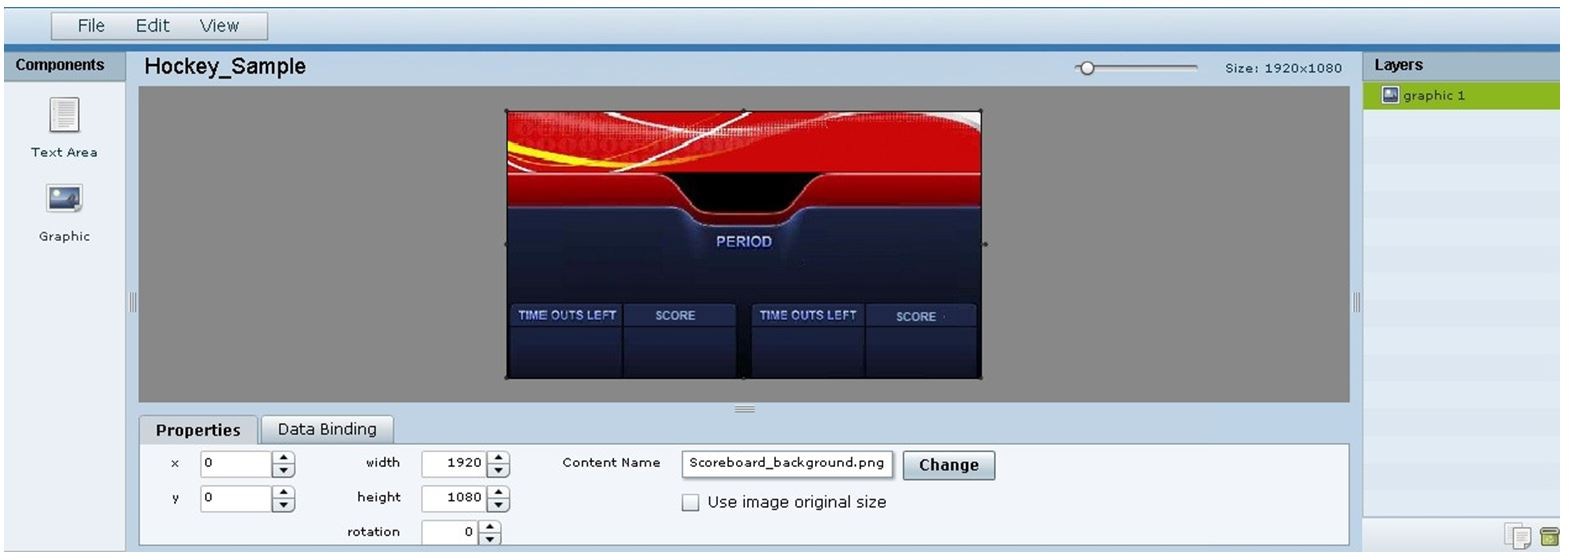Image resolution: width=1573 pixels, height=560 pixels.
Task: Click the Size: 1920x1080 label
Action: coord(1283,68)
